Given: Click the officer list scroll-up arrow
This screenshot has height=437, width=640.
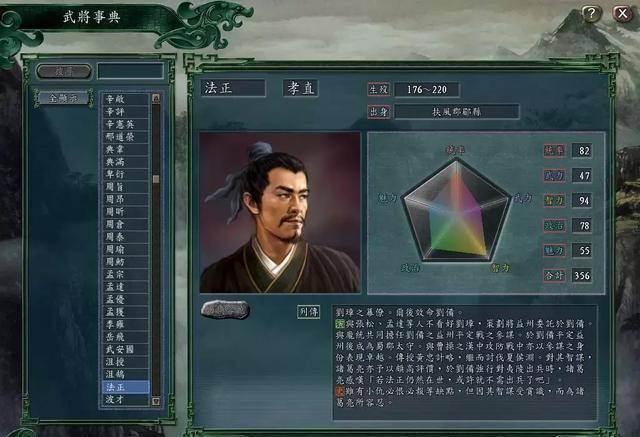Looking at the screenshot, I should coord(156,98).
